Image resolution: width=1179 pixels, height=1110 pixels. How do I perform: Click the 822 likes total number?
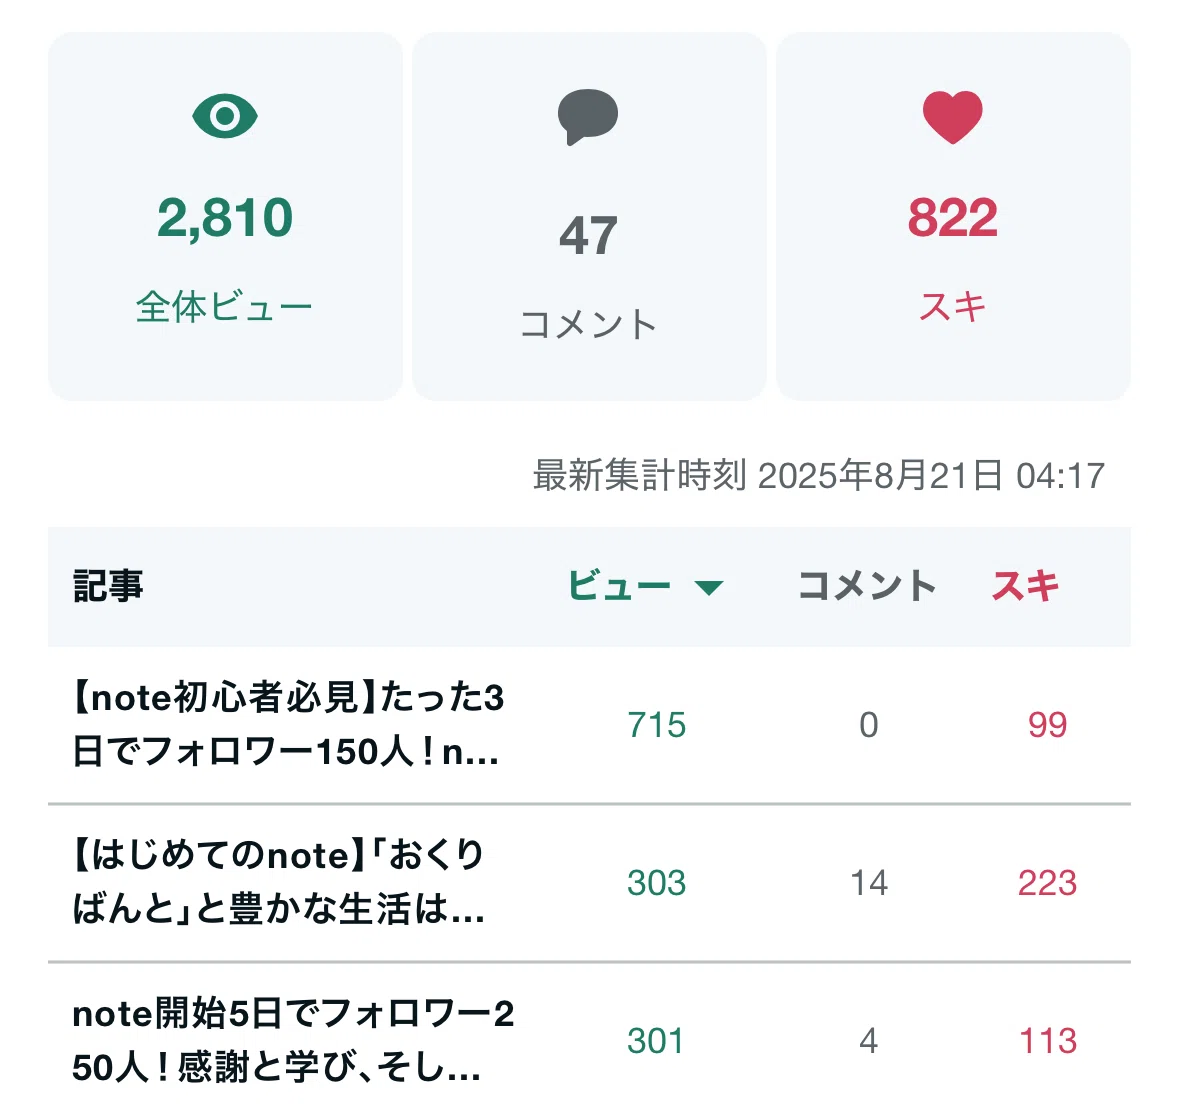[x=953, y=218]
